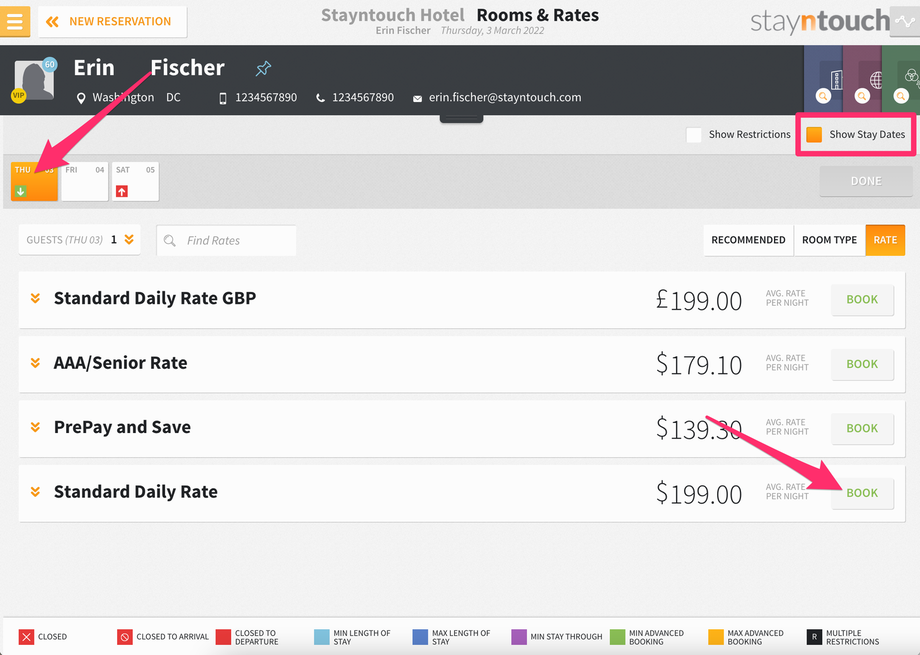Click the Multiple Restrictions R icon
The height and width of the screenshot is (655, 920).
(814, 637)
